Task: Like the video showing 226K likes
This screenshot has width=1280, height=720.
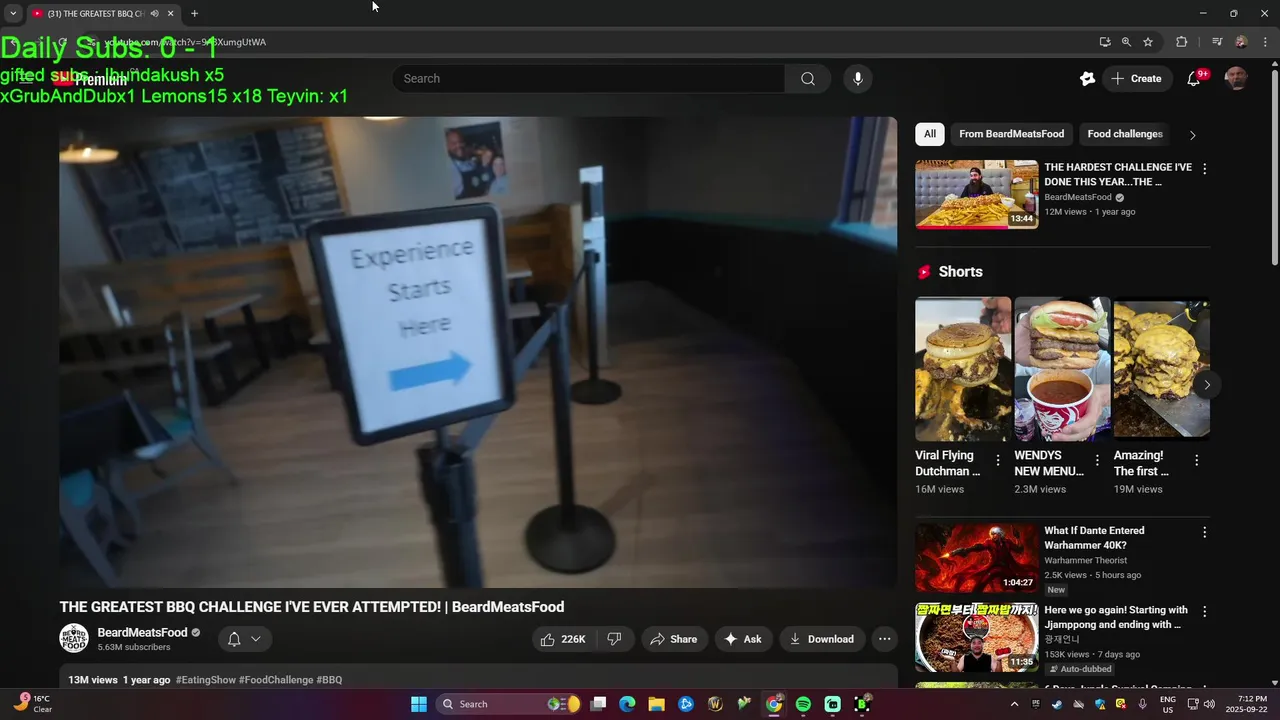Action: [563, 639]
